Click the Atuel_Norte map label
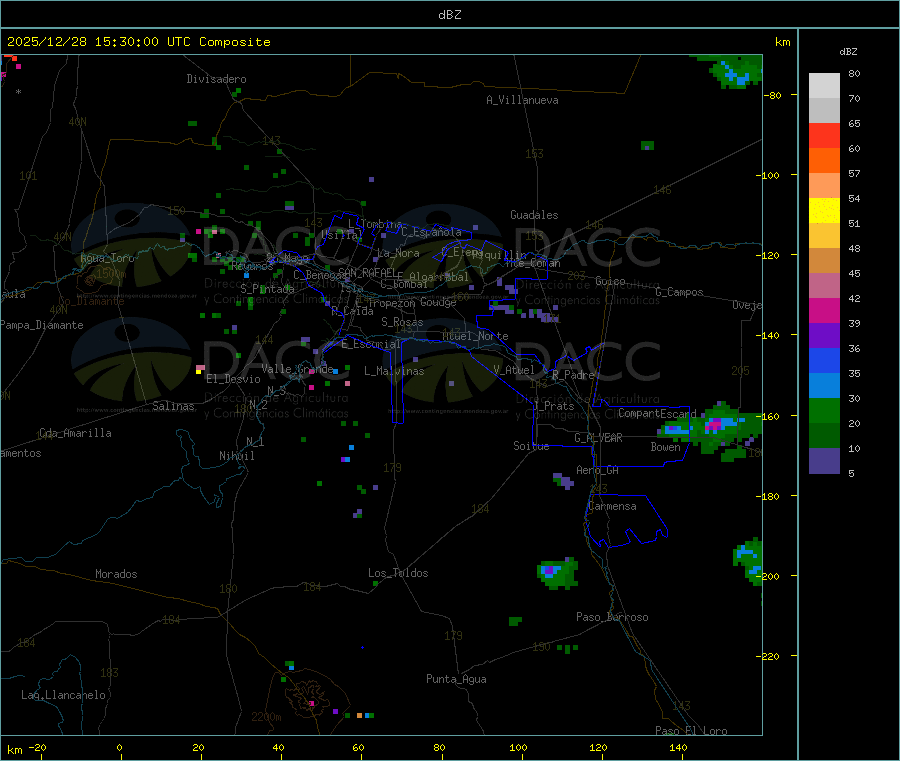 (x=475, y=336)
